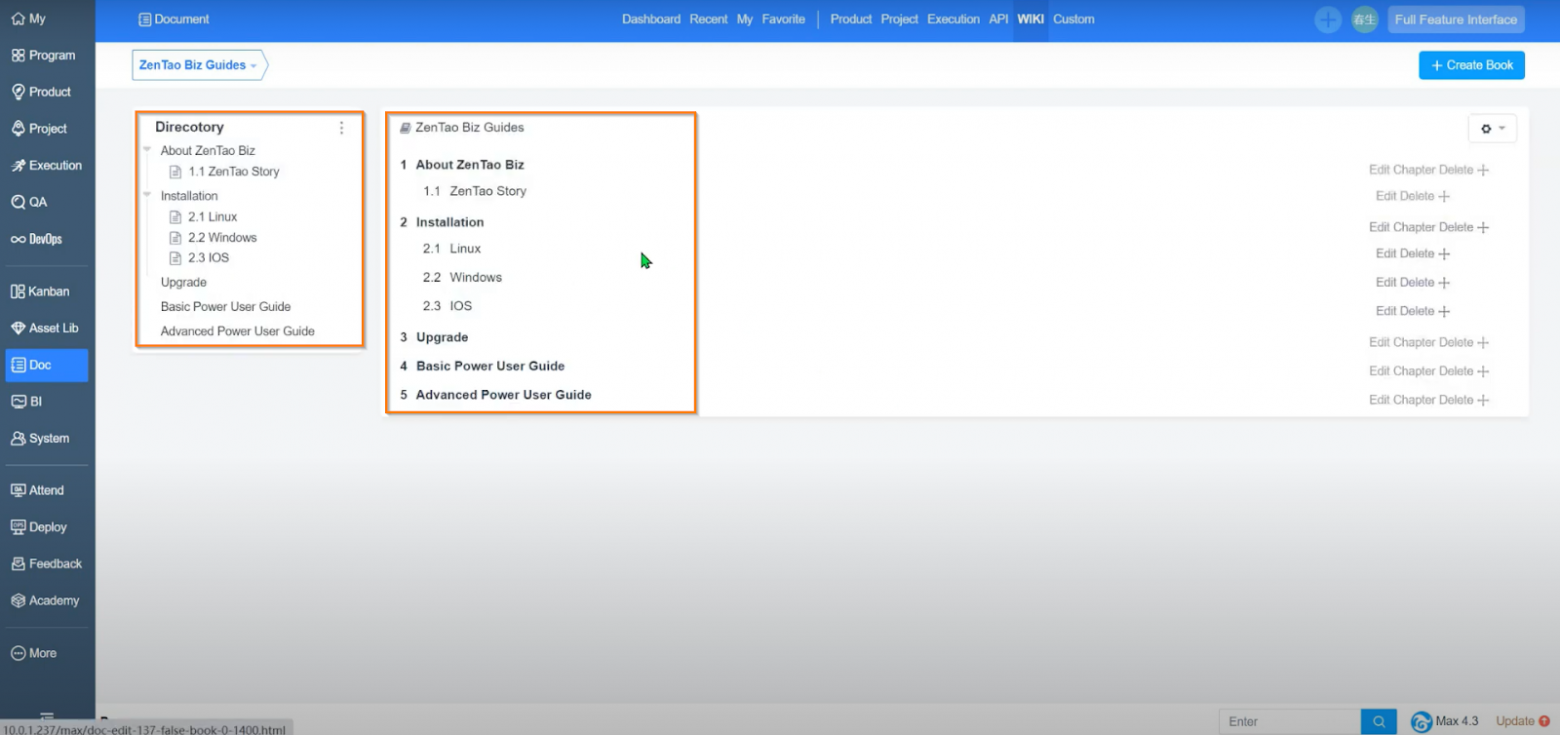The height and width of the screenshot is (735, 1560).
Task: Open the Favorite tab
Action: click(x=783, y=19)
